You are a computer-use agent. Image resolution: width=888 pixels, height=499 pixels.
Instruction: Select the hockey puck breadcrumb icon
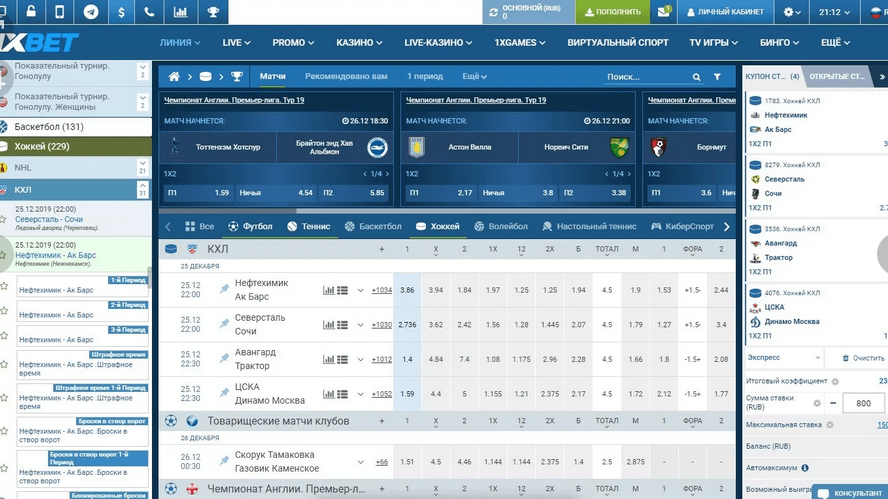coord(206,76)
